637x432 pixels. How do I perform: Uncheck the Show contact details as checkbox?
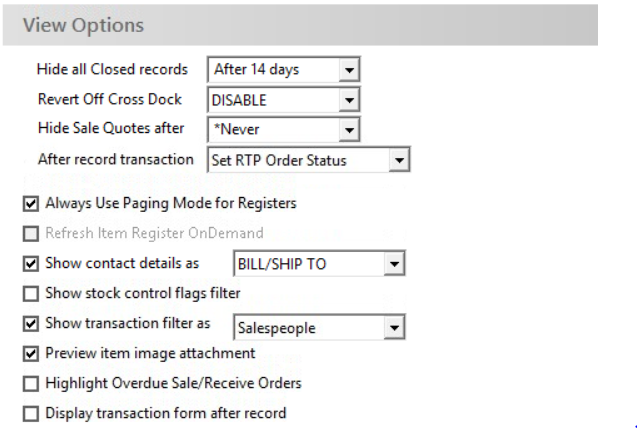[x=31, y=263]
